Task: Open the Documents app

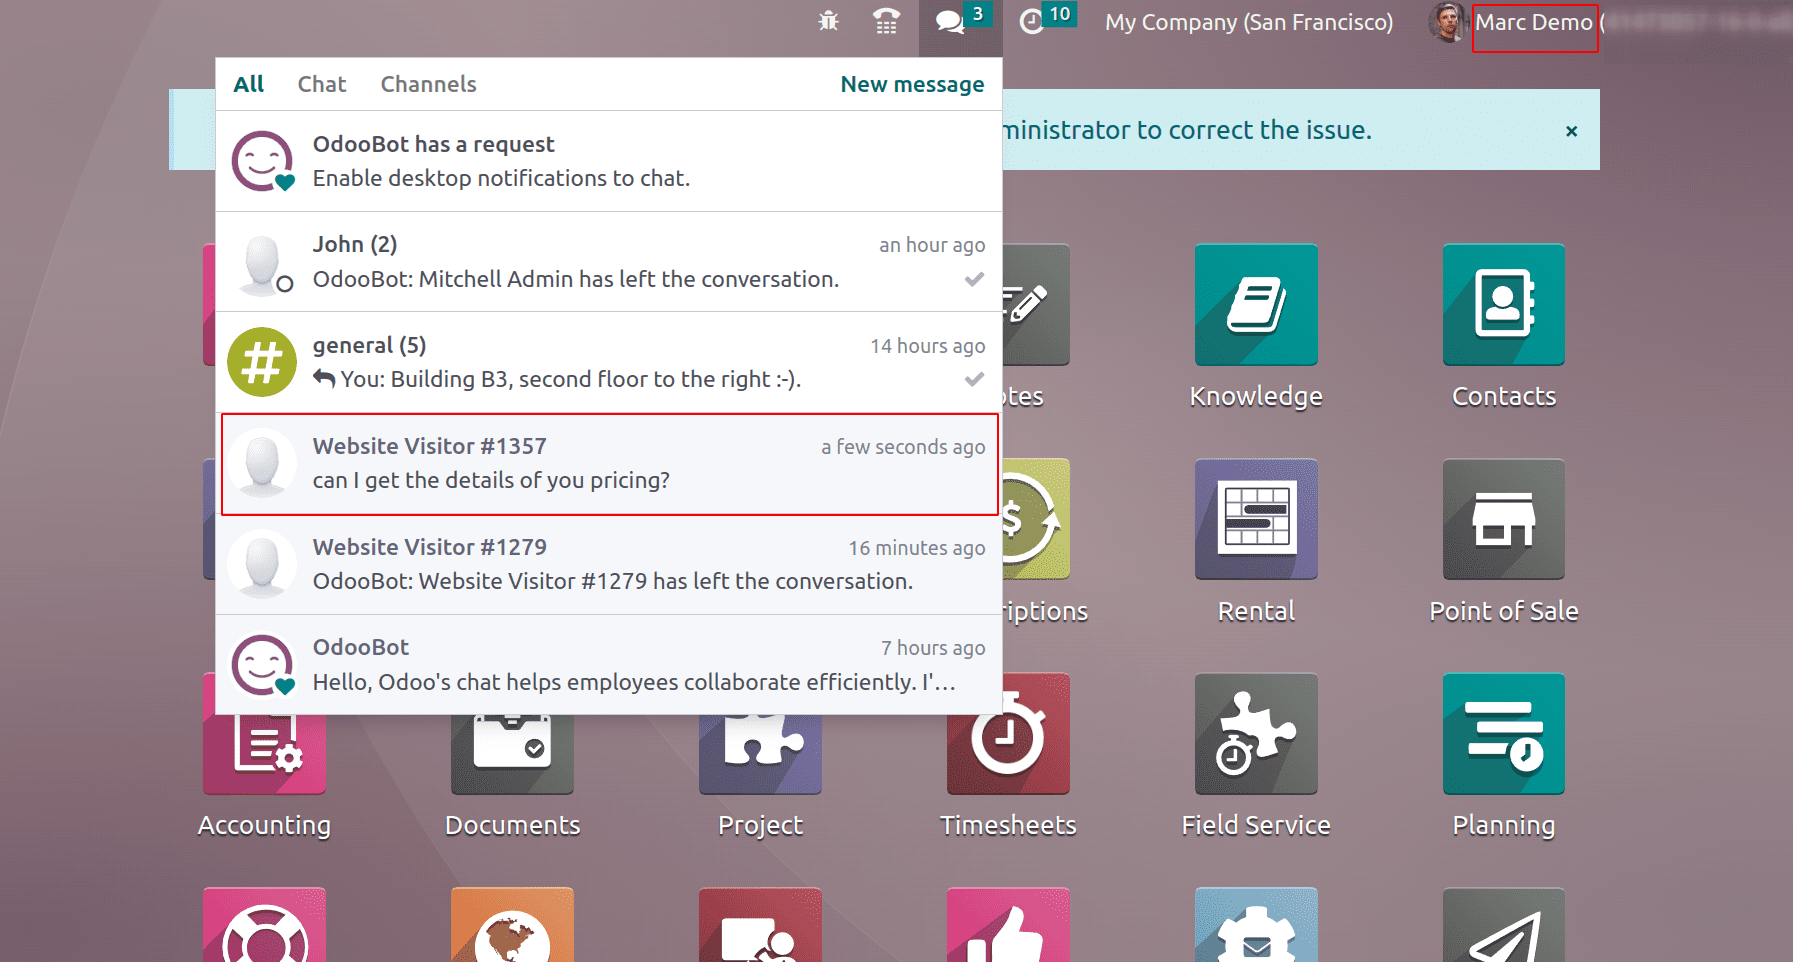Action: tap(512, 755)
